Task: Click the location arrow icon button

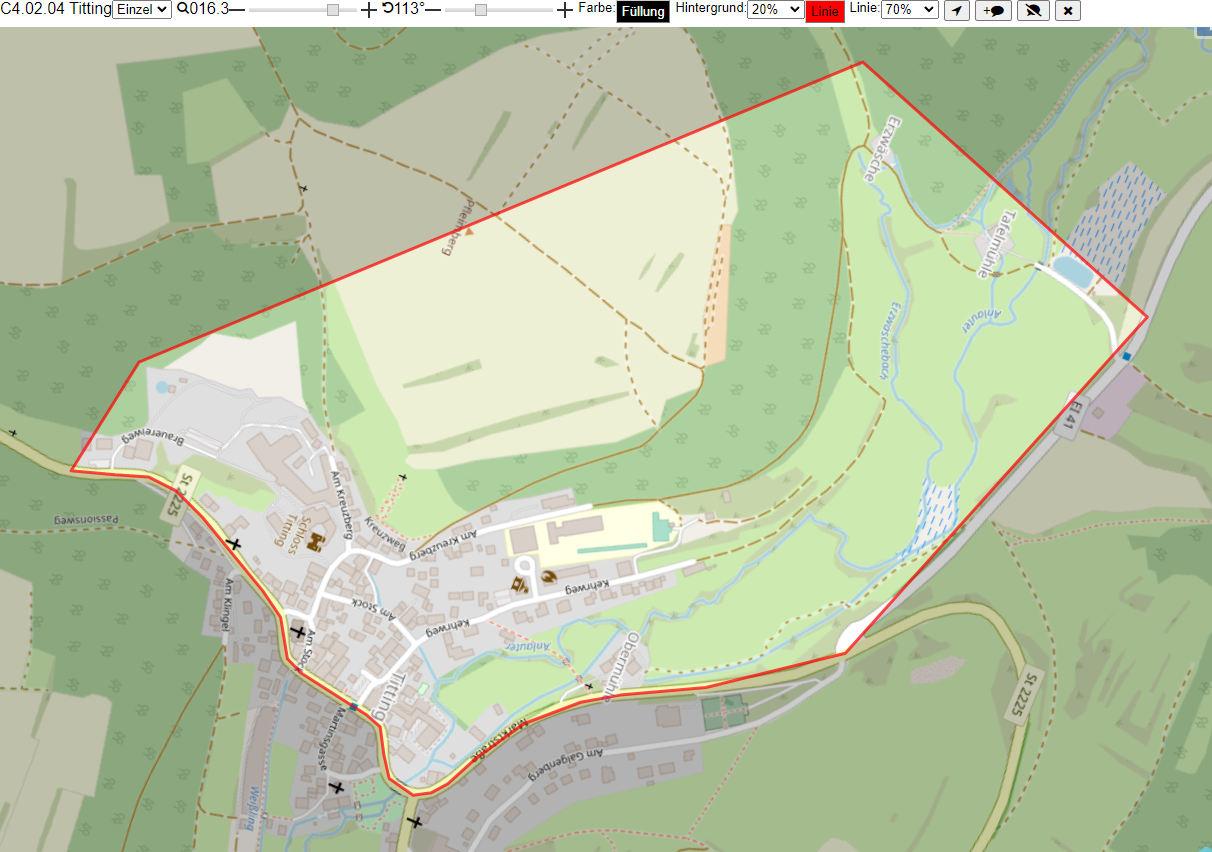Action: (957, 10)
